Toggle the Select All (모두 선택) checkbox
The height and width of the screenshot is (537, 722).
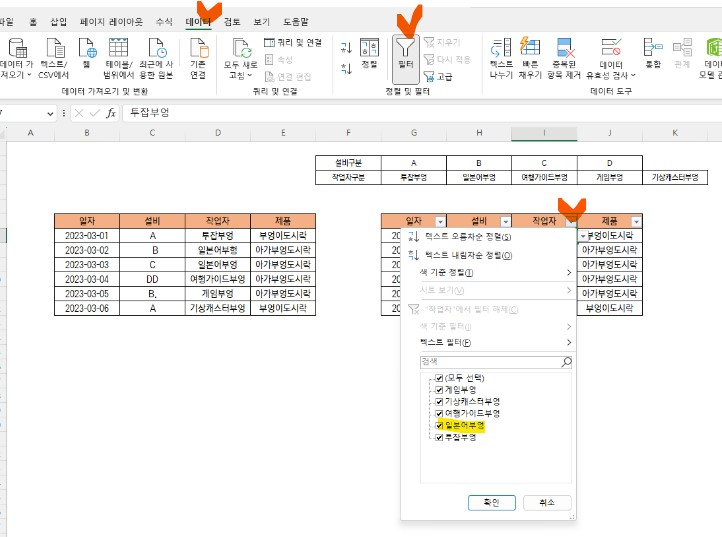(x=439, y=378)
